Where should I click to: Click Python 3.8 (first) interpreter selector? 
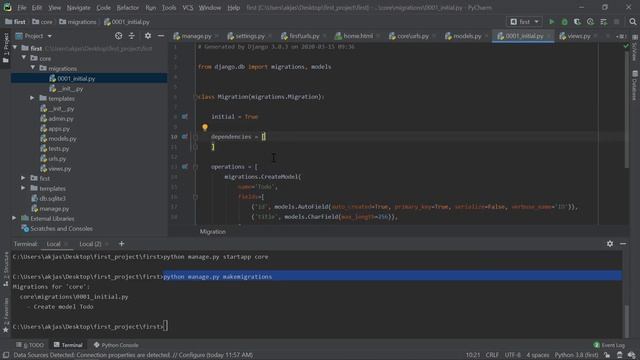pyautogui.click(x=576, y=355)
